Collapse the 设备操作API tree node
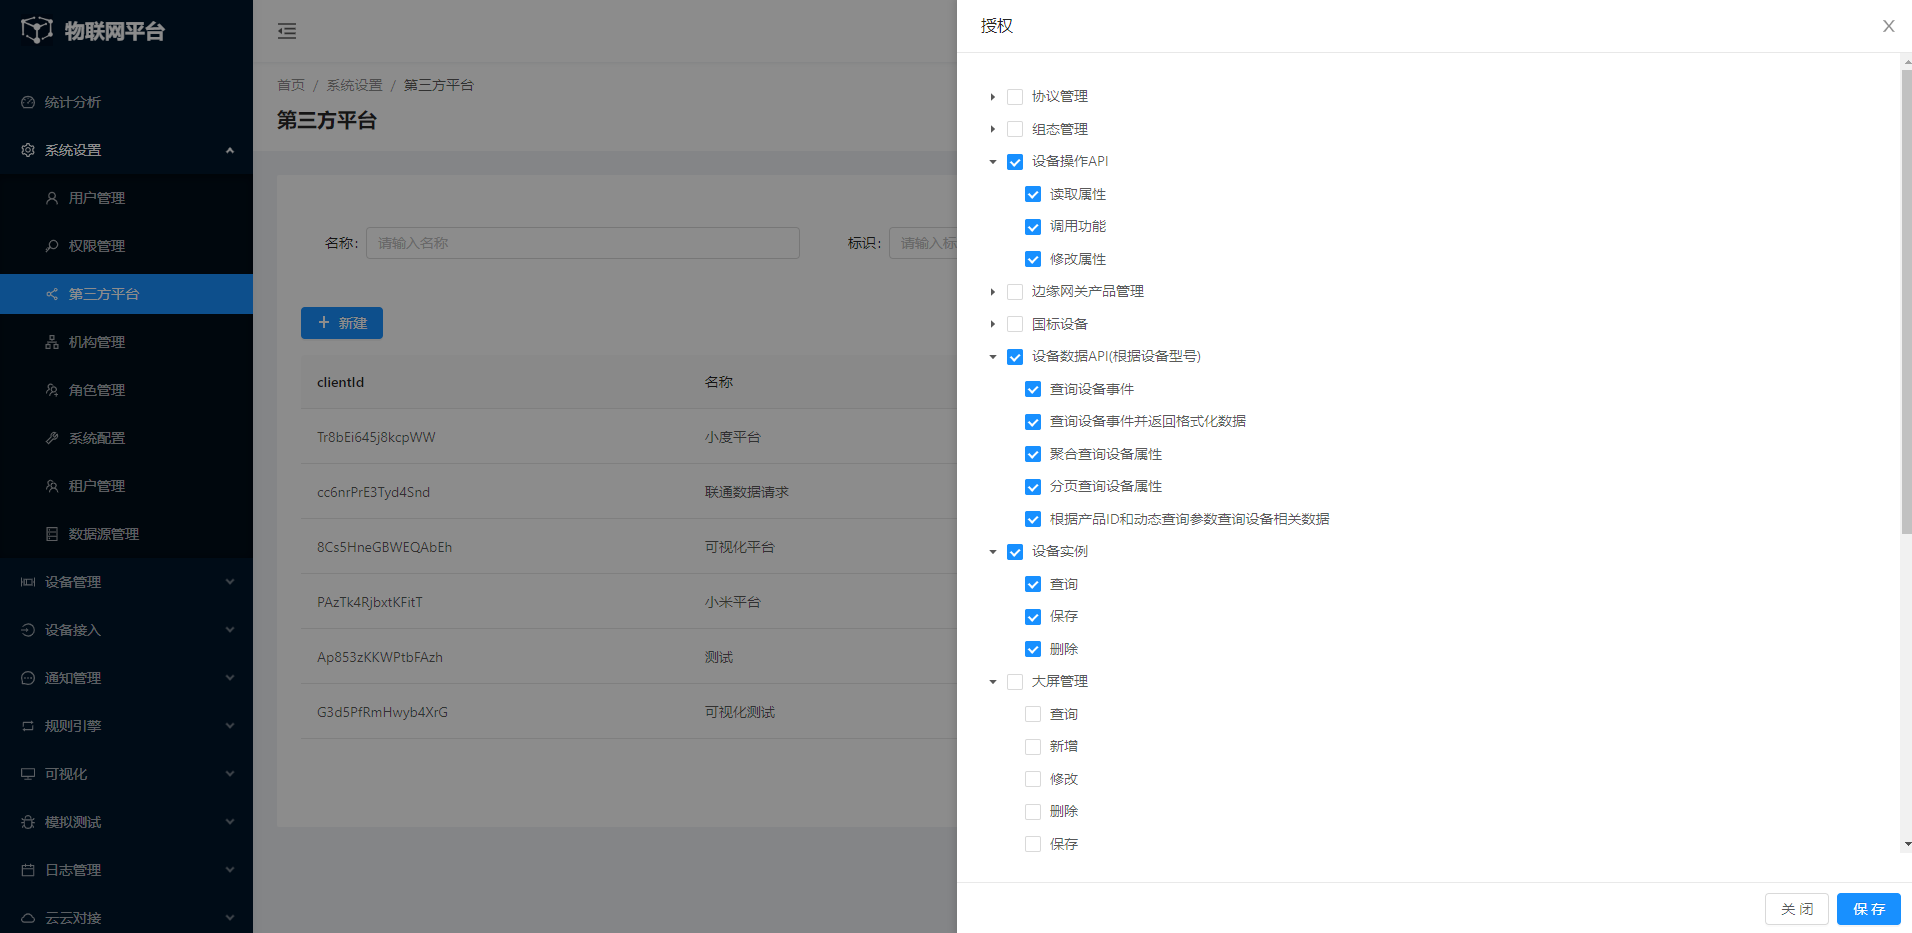The height and width of the screenshot is (933, 1912). (x=992, y=162)
